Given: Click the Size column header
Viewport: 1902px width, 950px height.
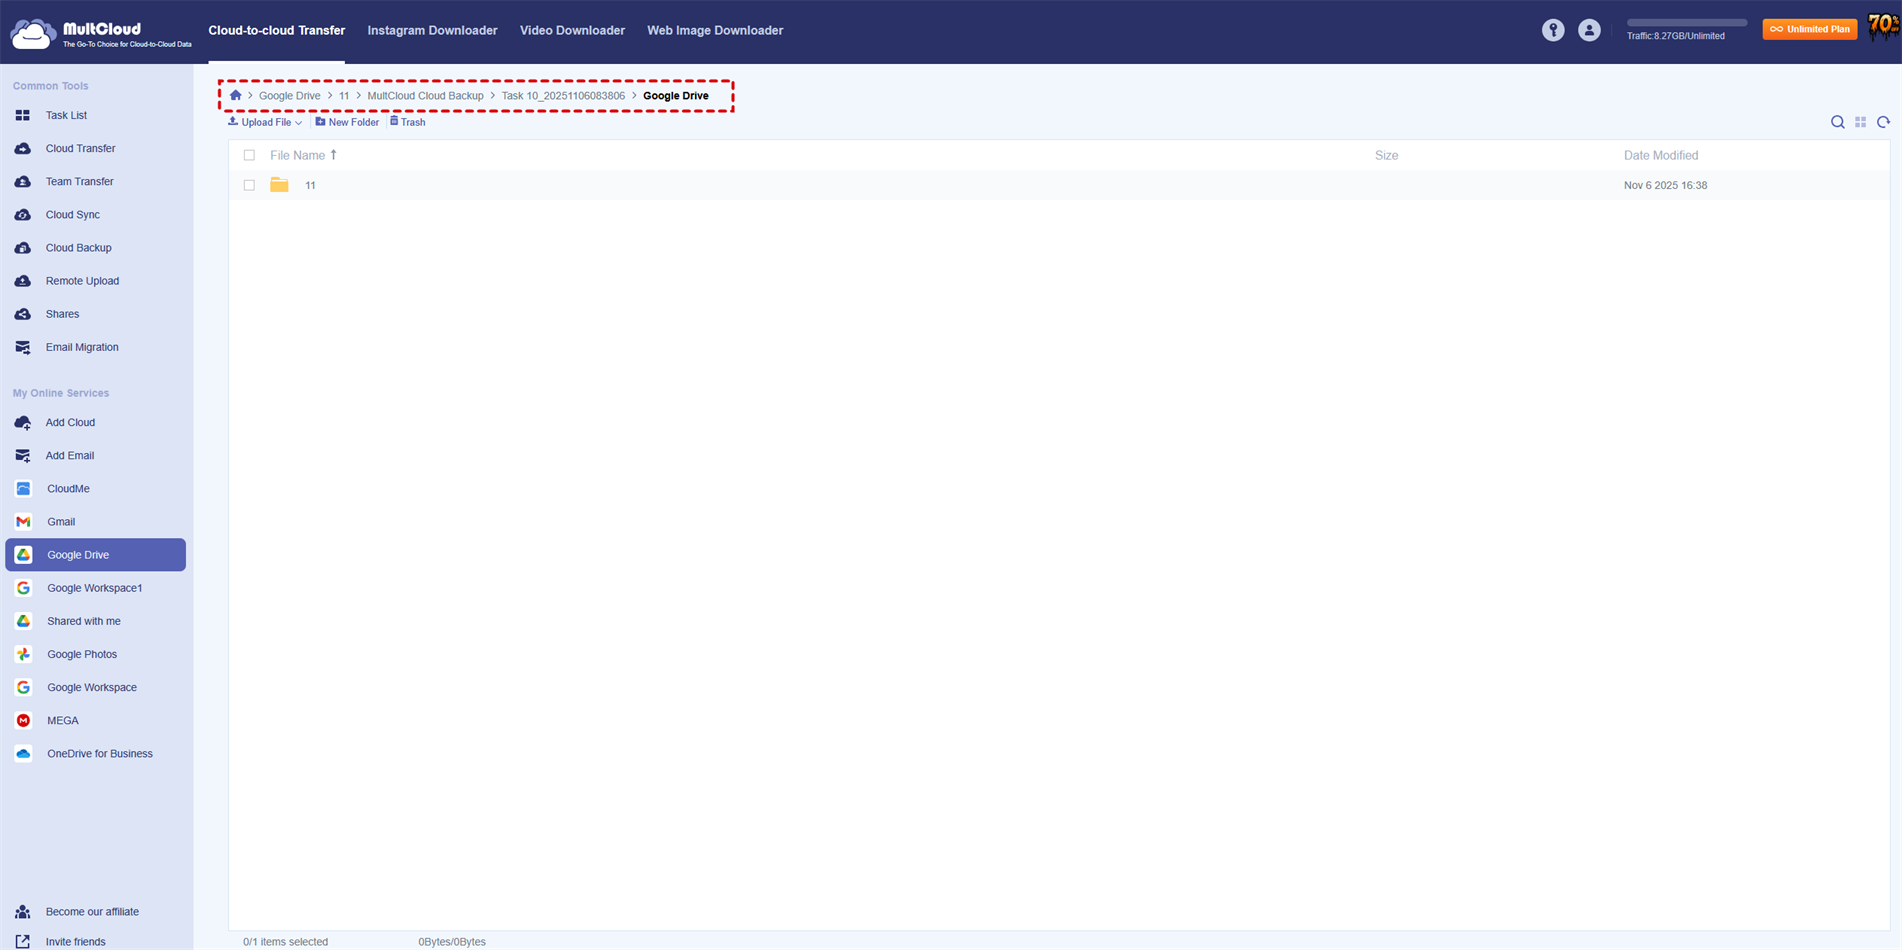Looking at the screenshot, I should (x=1386, y=155).
